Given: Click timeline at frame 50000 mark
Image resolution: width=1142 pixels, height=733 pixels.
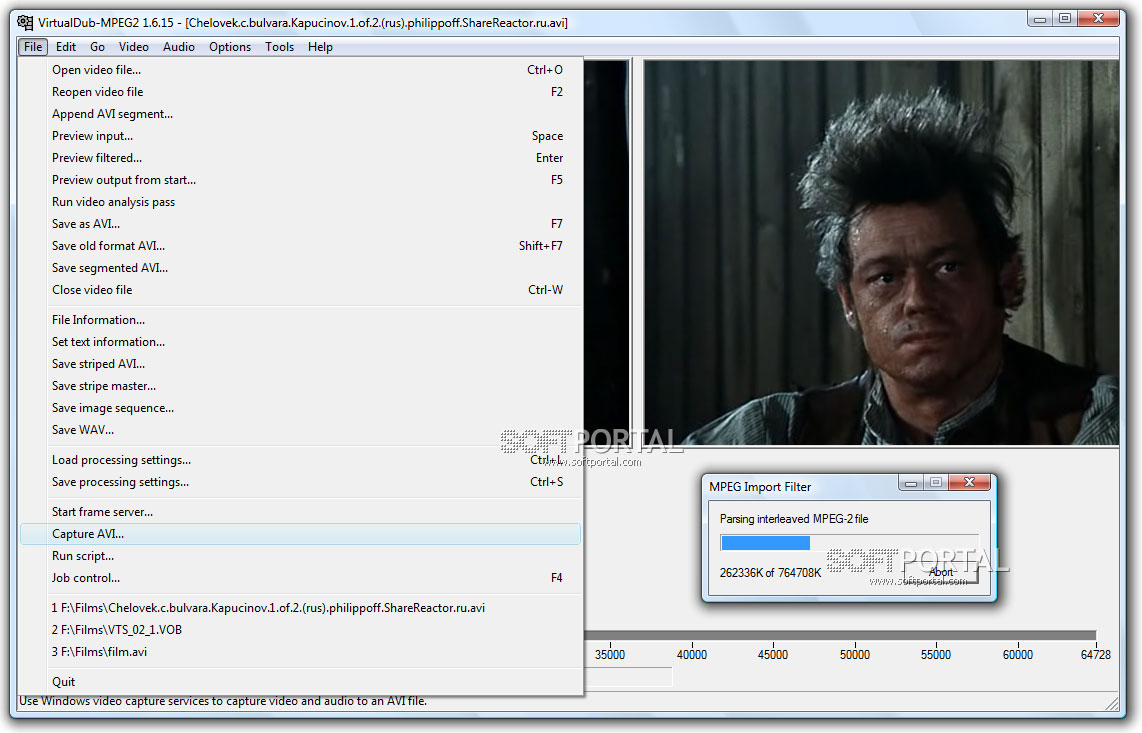Looking at the screenshot, I should click(855, 654).
